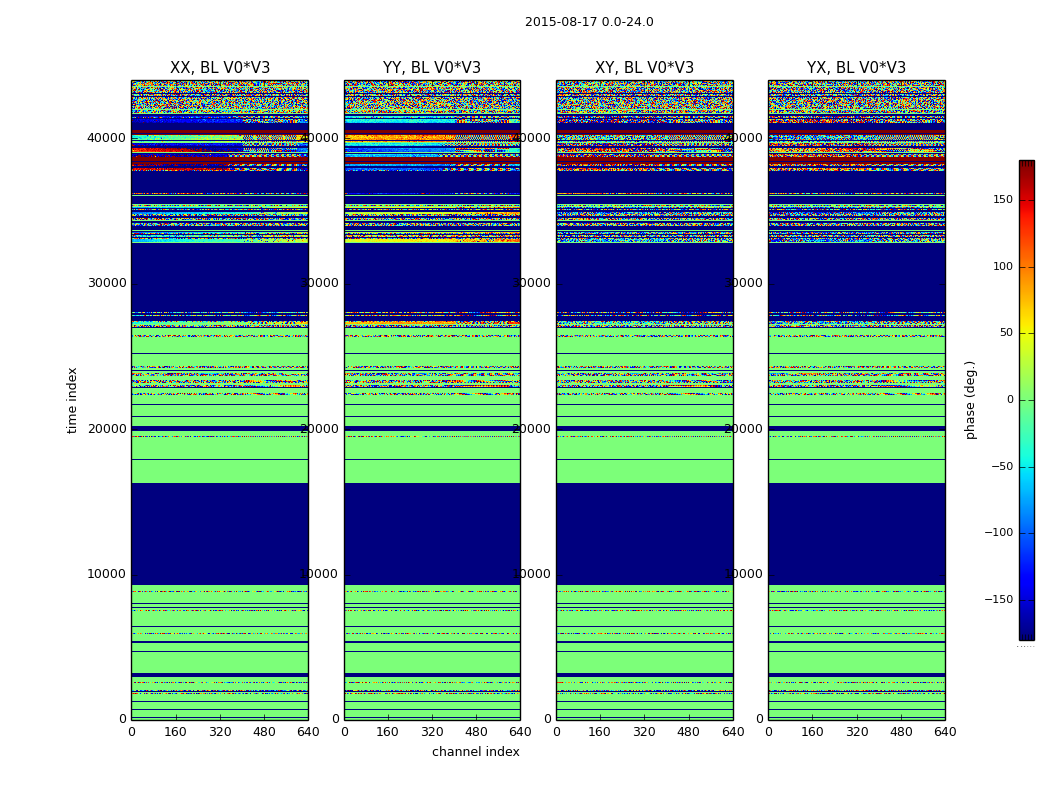
Task: Click the 'time index' y-axis label
Action: [x=72, y=400]
